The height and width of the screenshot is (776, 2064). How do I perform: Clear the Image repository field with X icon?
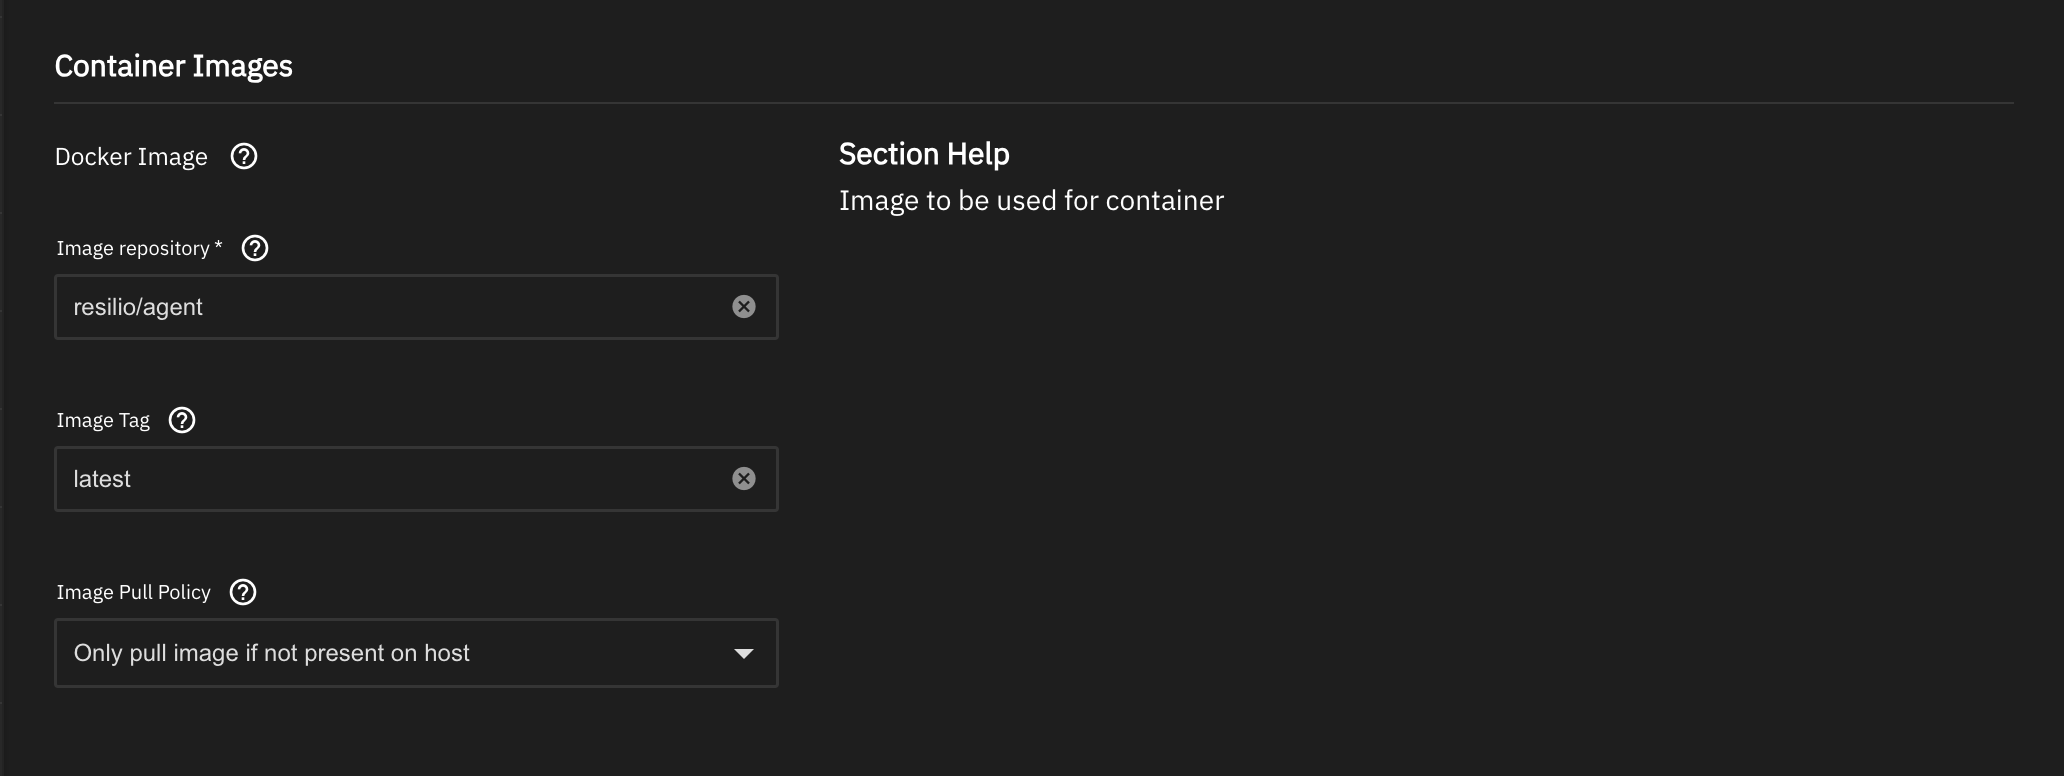[743, 307]
